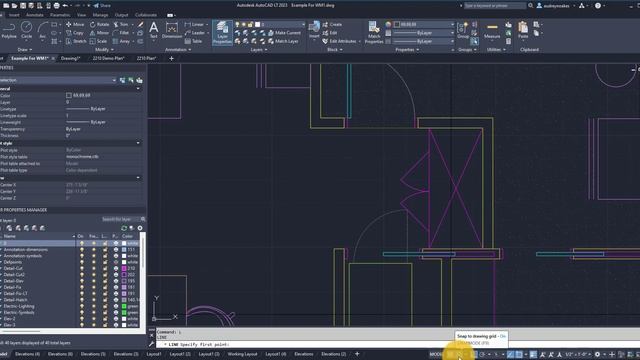Open the Manage ribbon tab
The image size is (640, 360).
(100, 15)
